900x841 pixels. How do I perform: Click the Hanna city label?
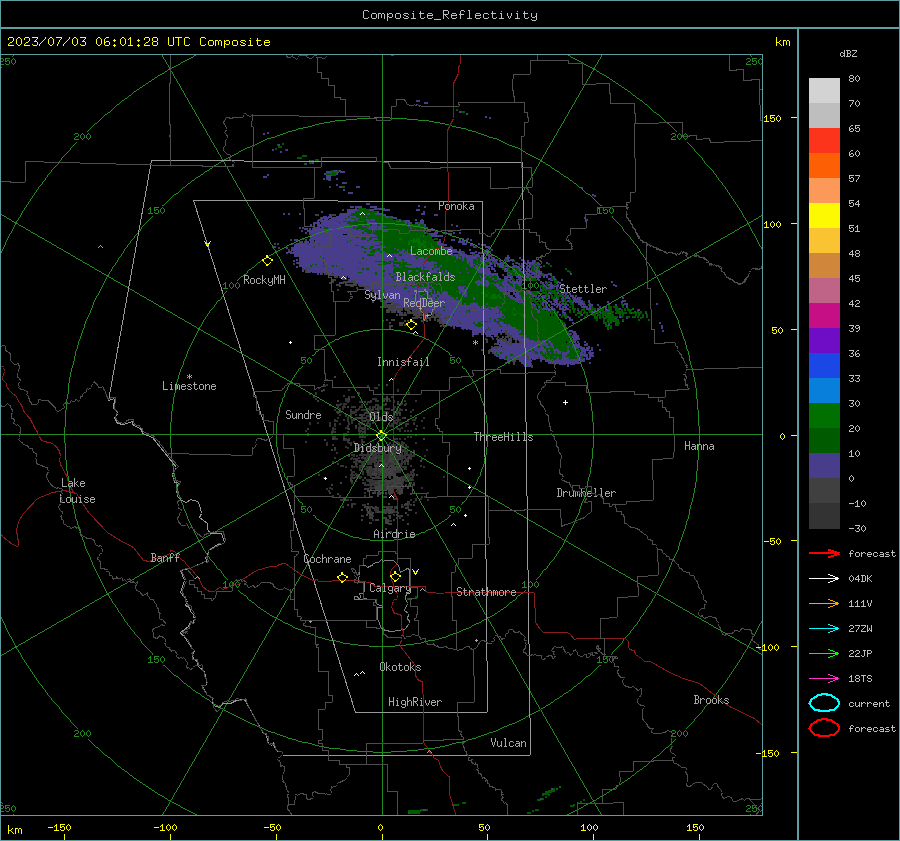(699, 446)
